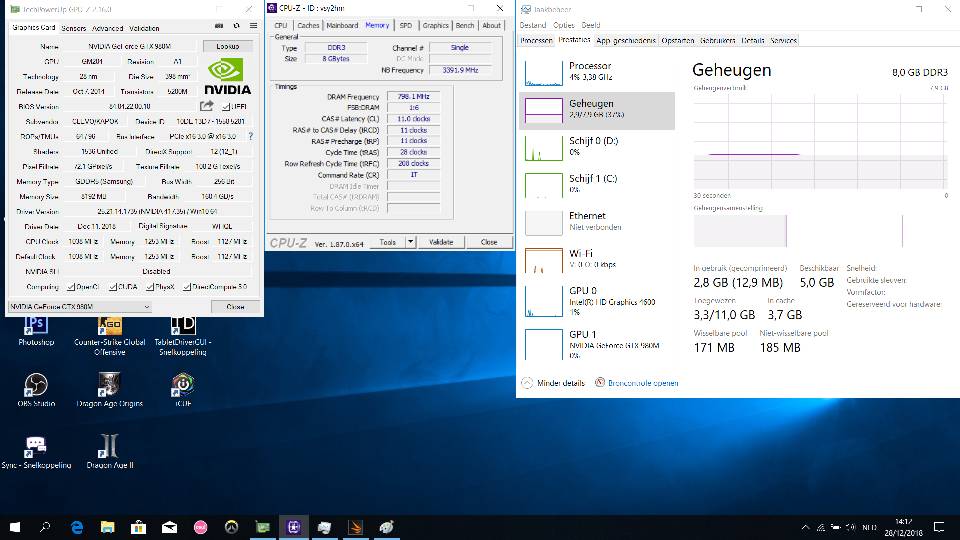This screenshot has height=540, width=960.
Task: Open the SPD tab in CPU-Z
Action: (x=405, y=25)
